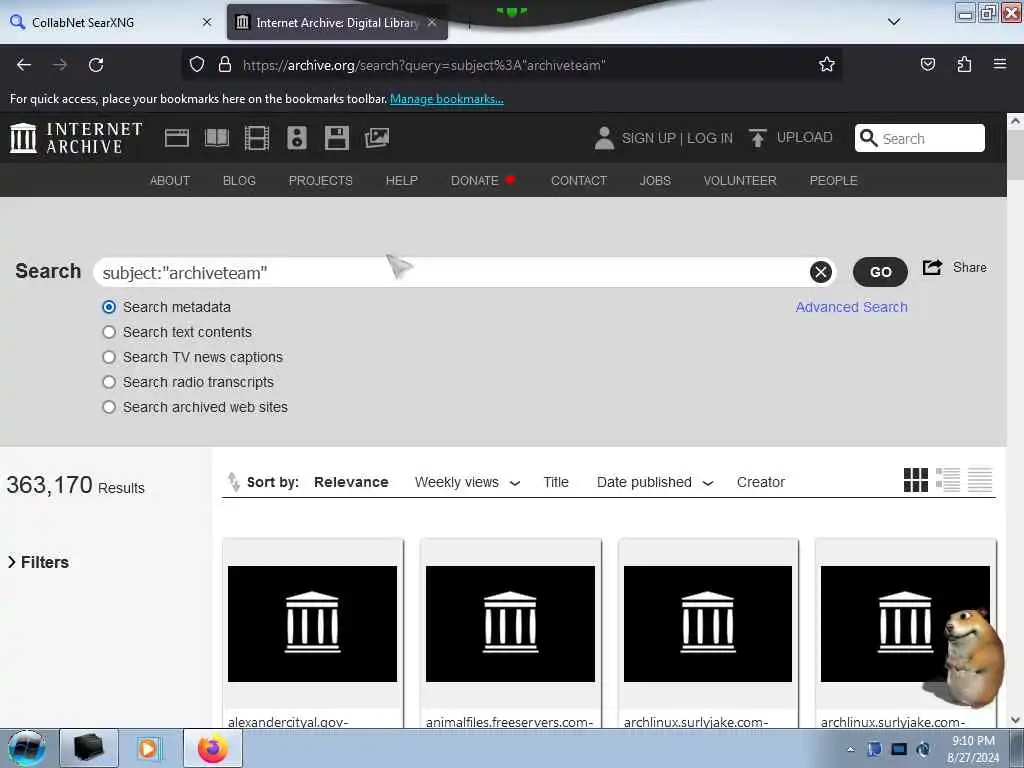Click the Manage bookmarks link

coord(447,99)
